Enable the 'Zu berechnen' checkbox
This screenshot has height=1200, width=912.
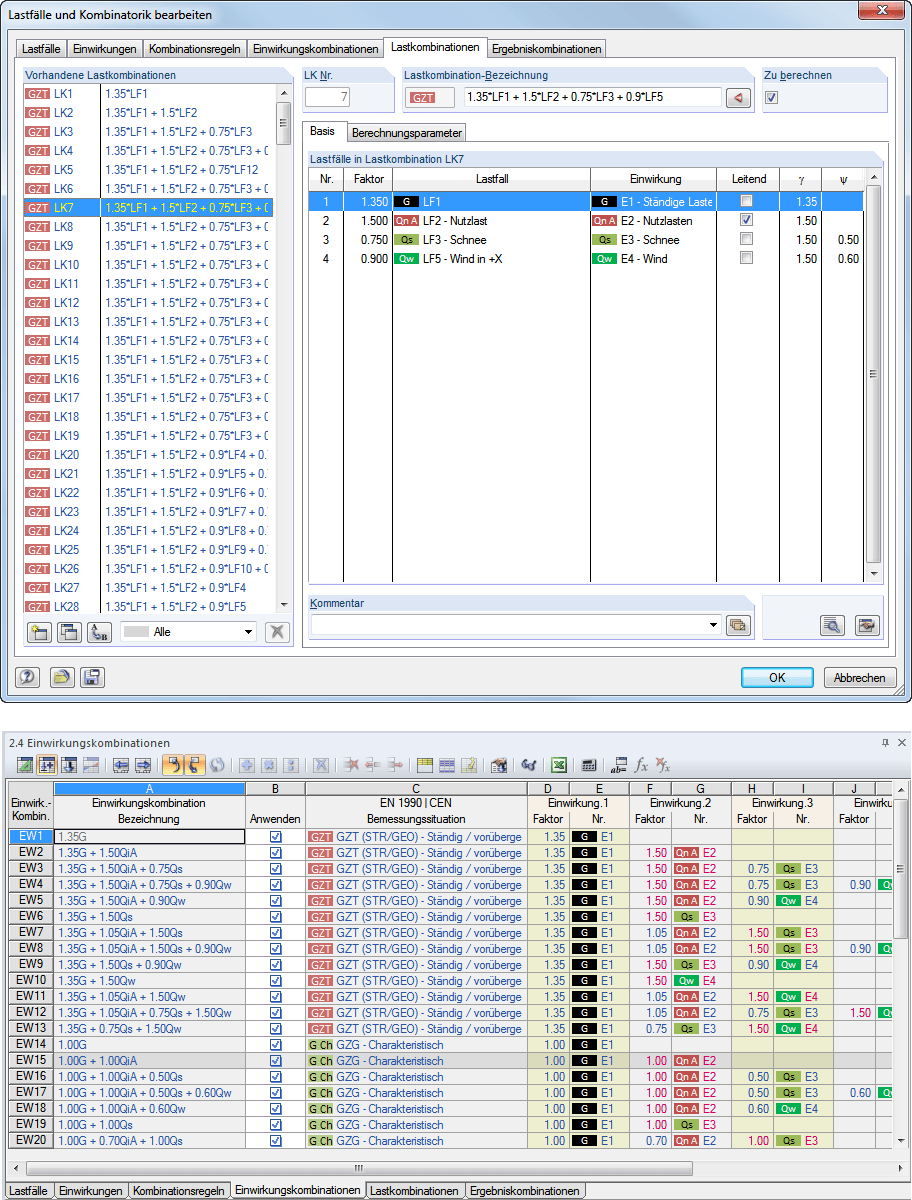(773, 97)
